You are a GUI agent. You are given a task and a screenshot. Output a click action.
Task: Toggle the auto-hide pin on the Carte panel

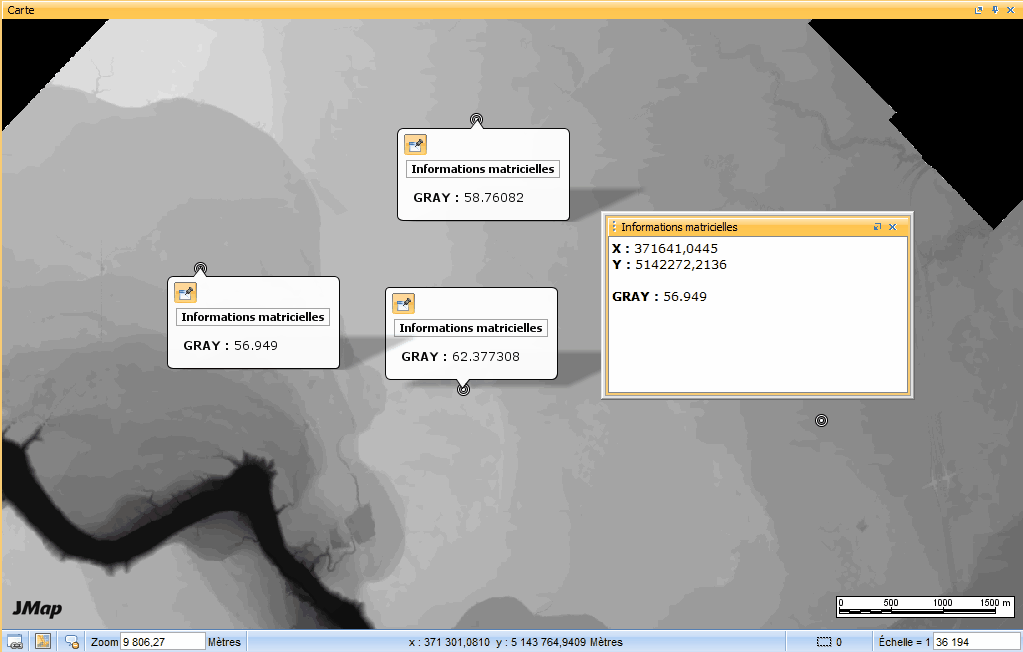coord(993,10)
